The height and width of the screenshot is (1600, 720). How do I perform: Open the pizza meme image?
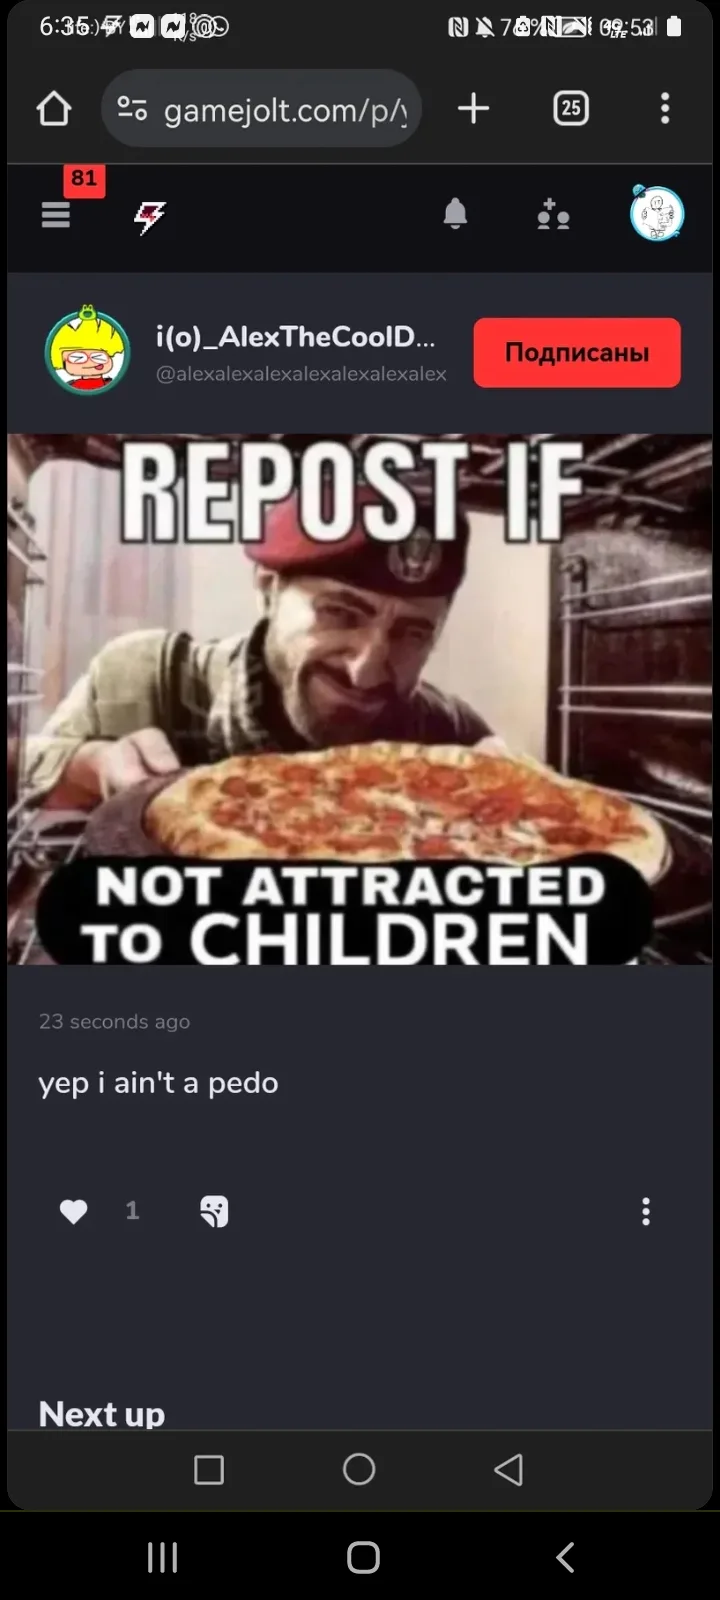tap(360, 699)
